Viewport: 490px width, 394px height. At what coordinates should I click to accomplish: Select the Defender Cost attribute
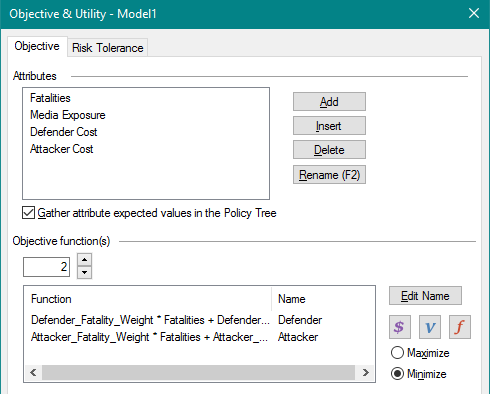pos(64,132)
